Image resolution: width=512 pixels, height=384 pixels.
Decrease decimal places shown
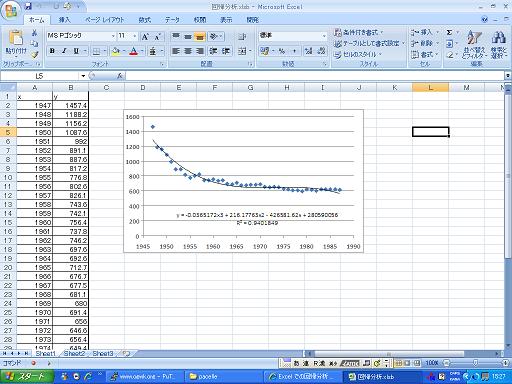(321, 51)
